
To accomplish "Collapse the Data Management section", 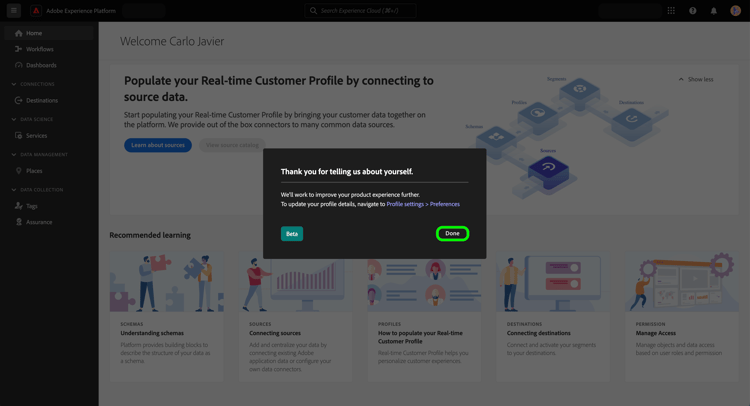I will pos(14,154).
